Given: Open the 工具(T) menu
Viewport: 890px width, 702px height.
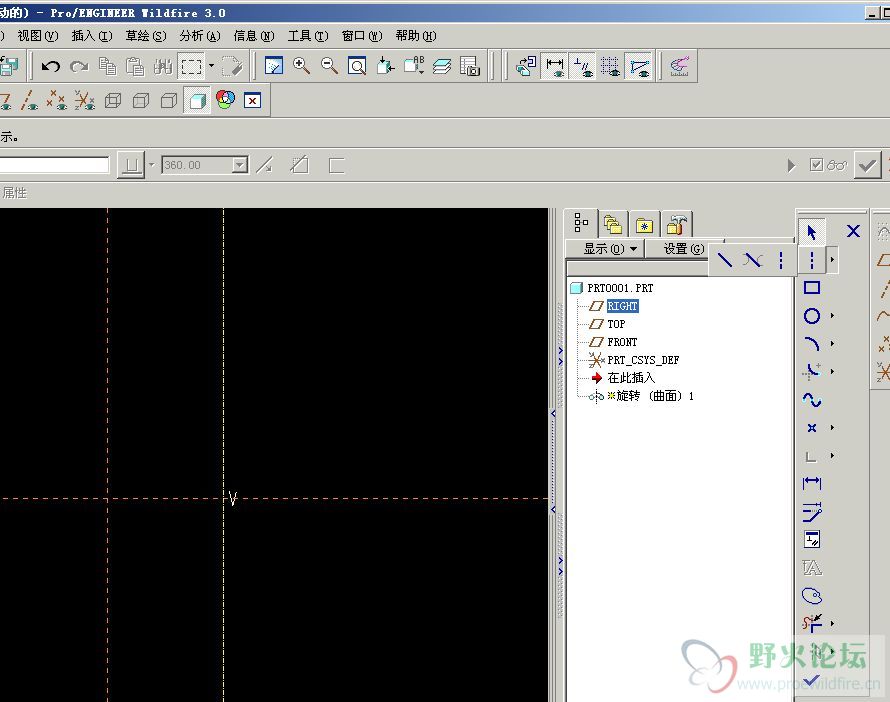Looking at the screenshot, I should click(x=308, y=36).
